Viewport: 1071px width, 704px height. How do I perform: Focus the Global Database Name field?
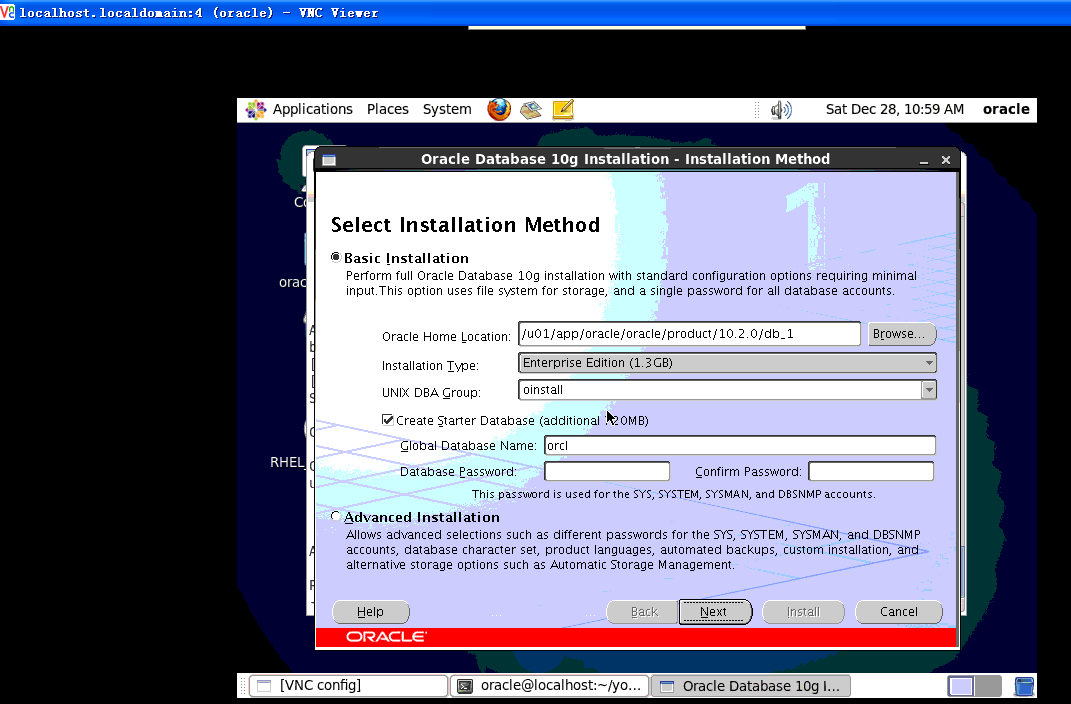[x=740, y=445]
